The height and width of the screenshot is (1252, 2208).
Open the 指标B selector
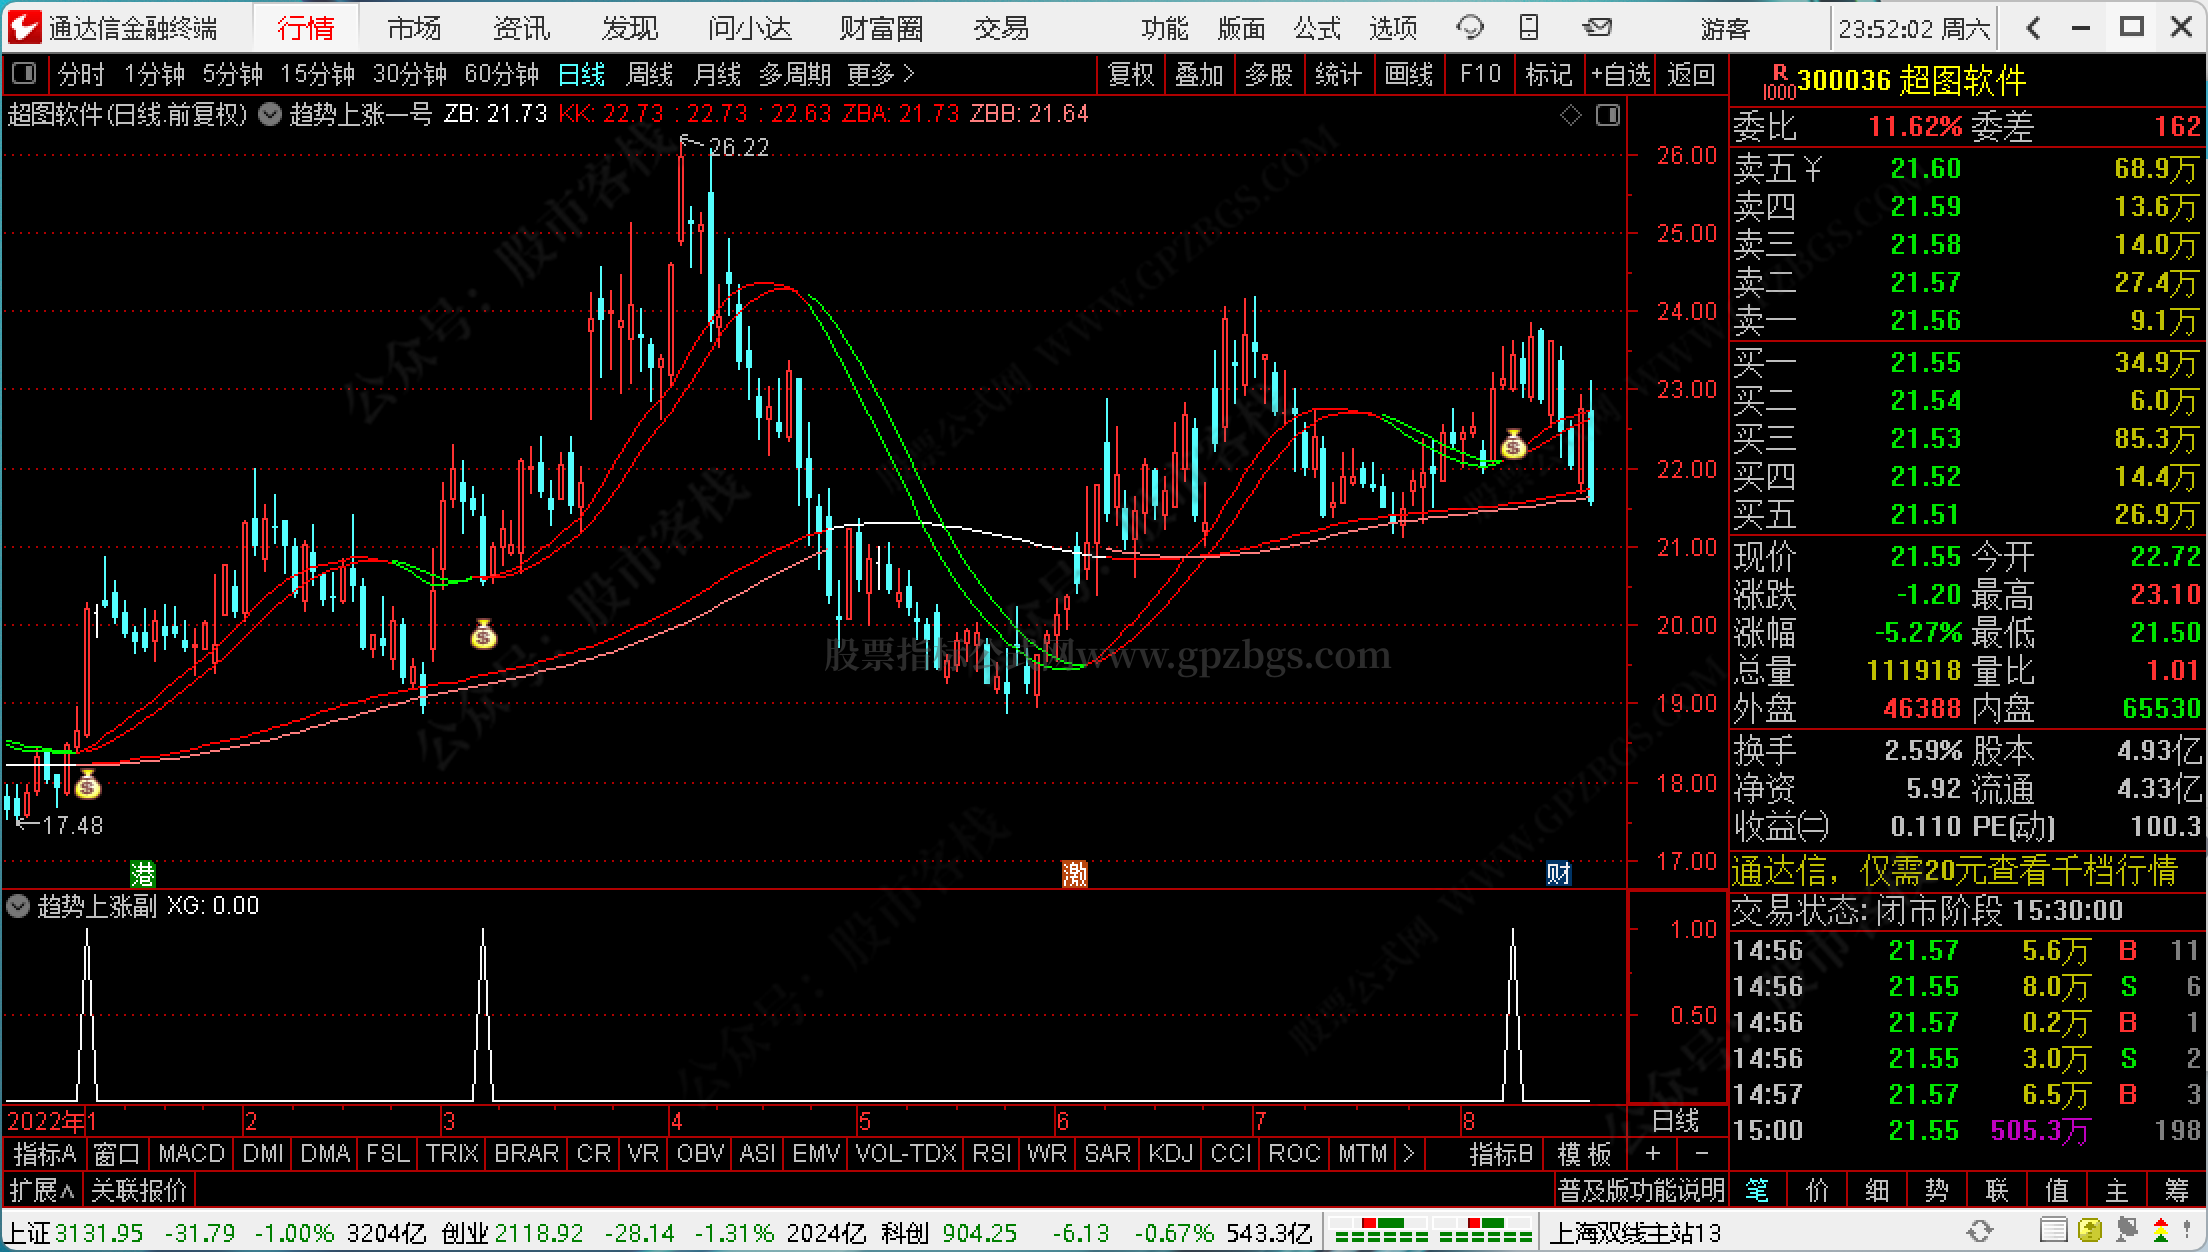point(1501,1153)
